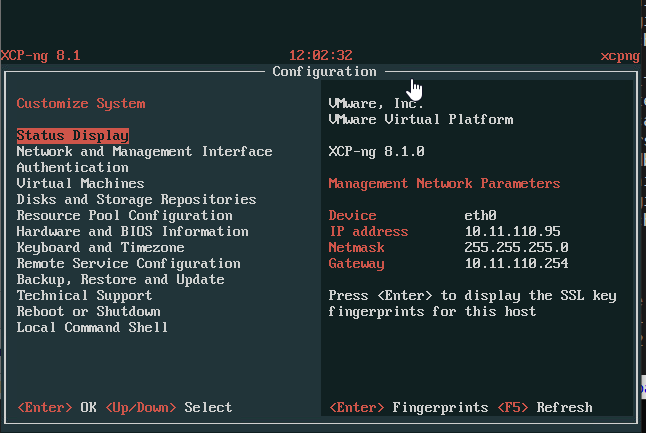The image size is (646, 433).
Task: Open Keyboard and Timezone settings
Action: (x=100, y=248)
